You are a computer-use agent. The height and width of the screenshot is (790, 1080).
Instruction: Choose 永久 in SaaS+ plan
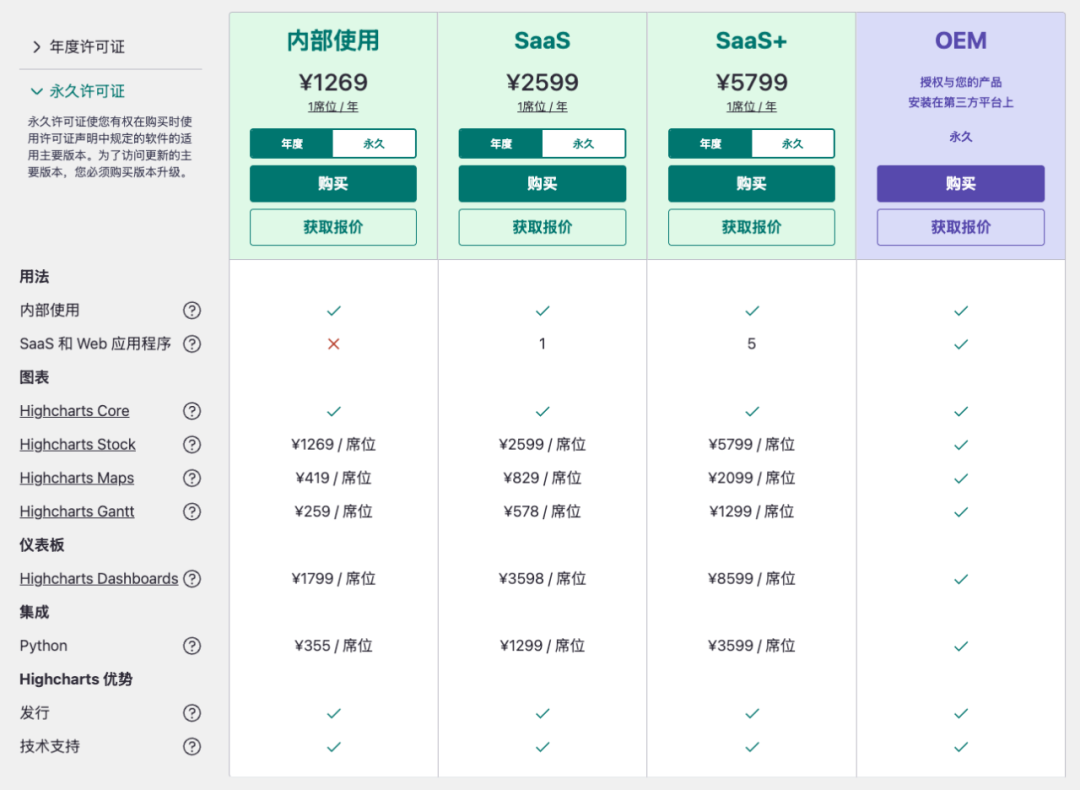pos(793,144)
